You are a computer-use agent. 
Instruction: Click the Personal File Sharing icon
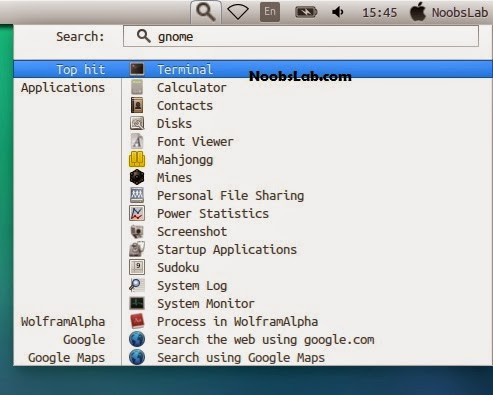[x=137, y=195]
